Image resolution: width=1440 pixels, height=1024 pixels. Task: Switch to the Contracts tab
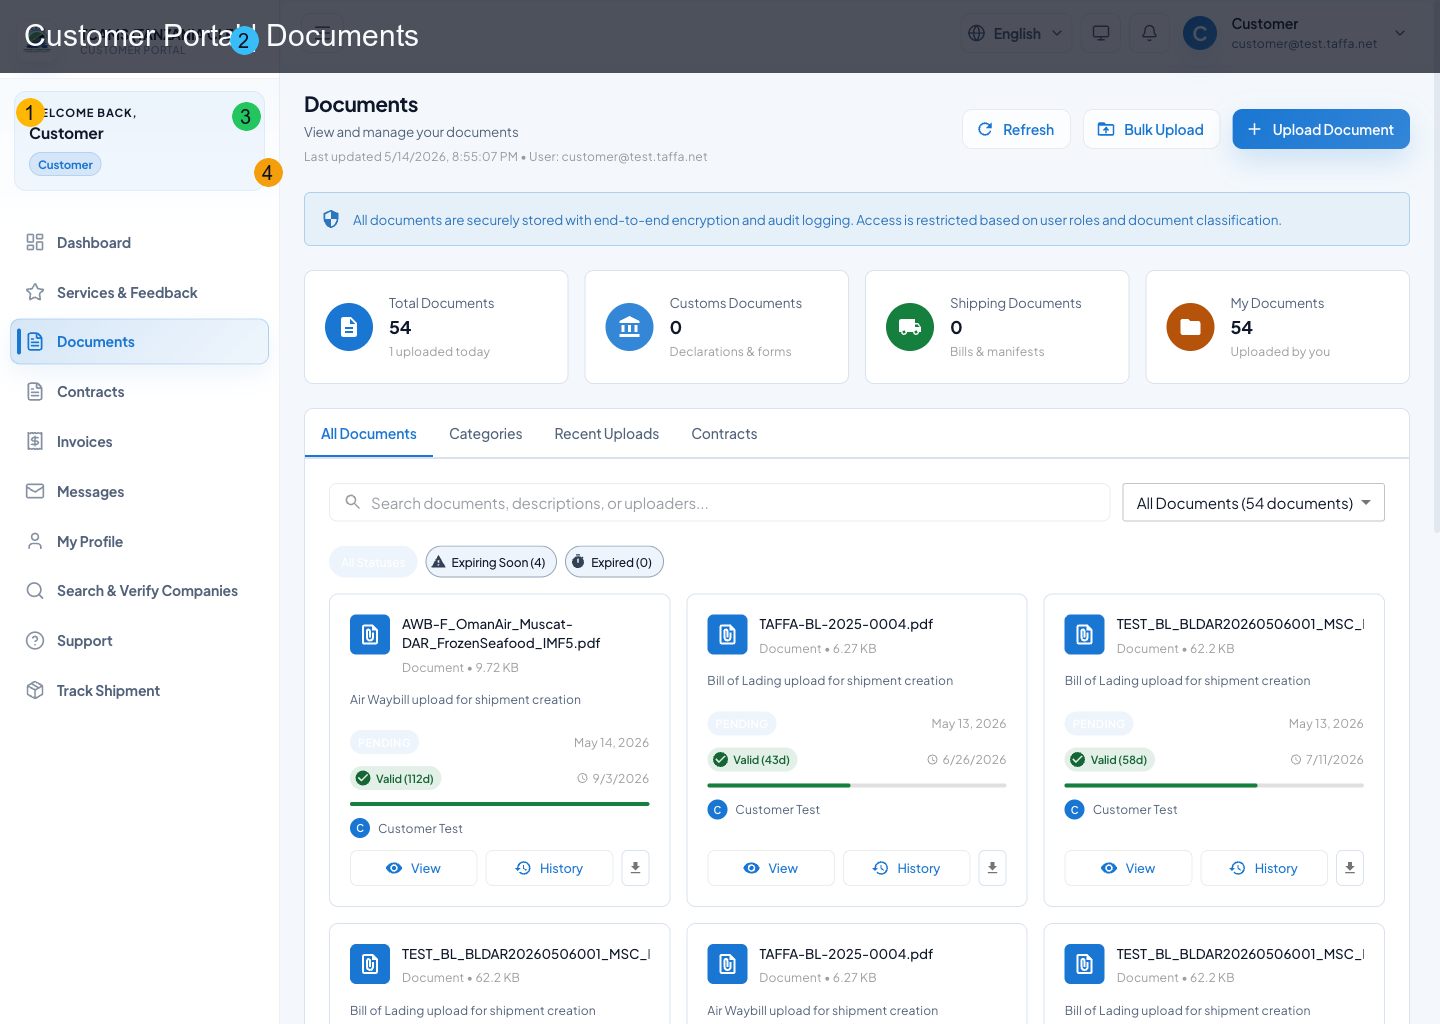click(x=724, y=433)
